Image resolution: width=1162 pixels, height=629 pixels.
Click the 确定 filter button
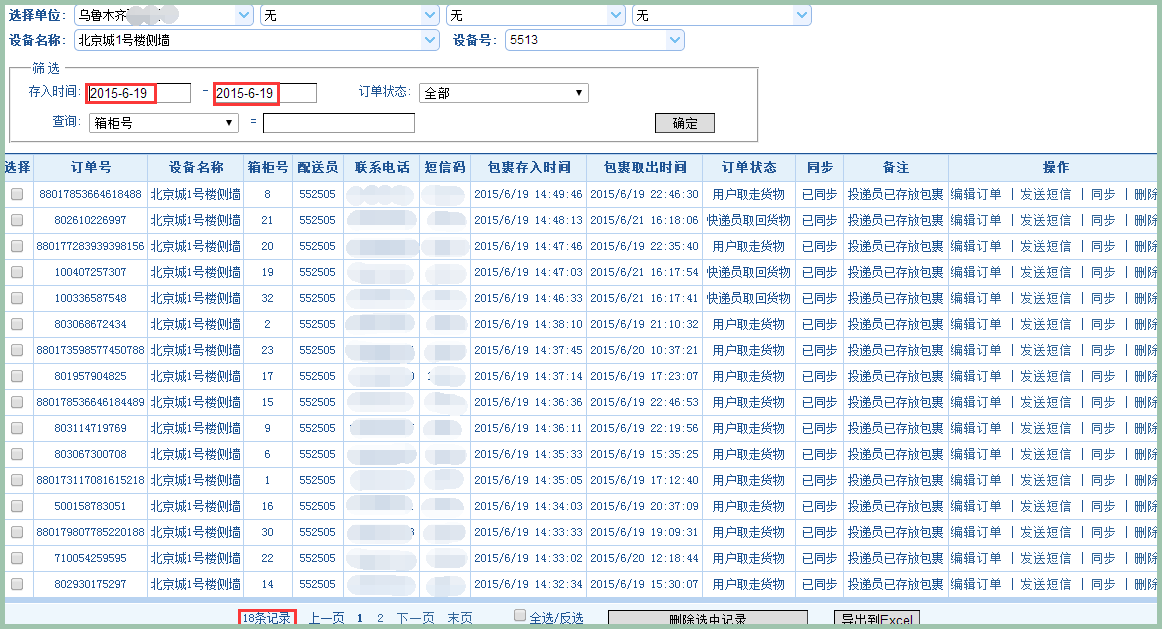point(684,123)
